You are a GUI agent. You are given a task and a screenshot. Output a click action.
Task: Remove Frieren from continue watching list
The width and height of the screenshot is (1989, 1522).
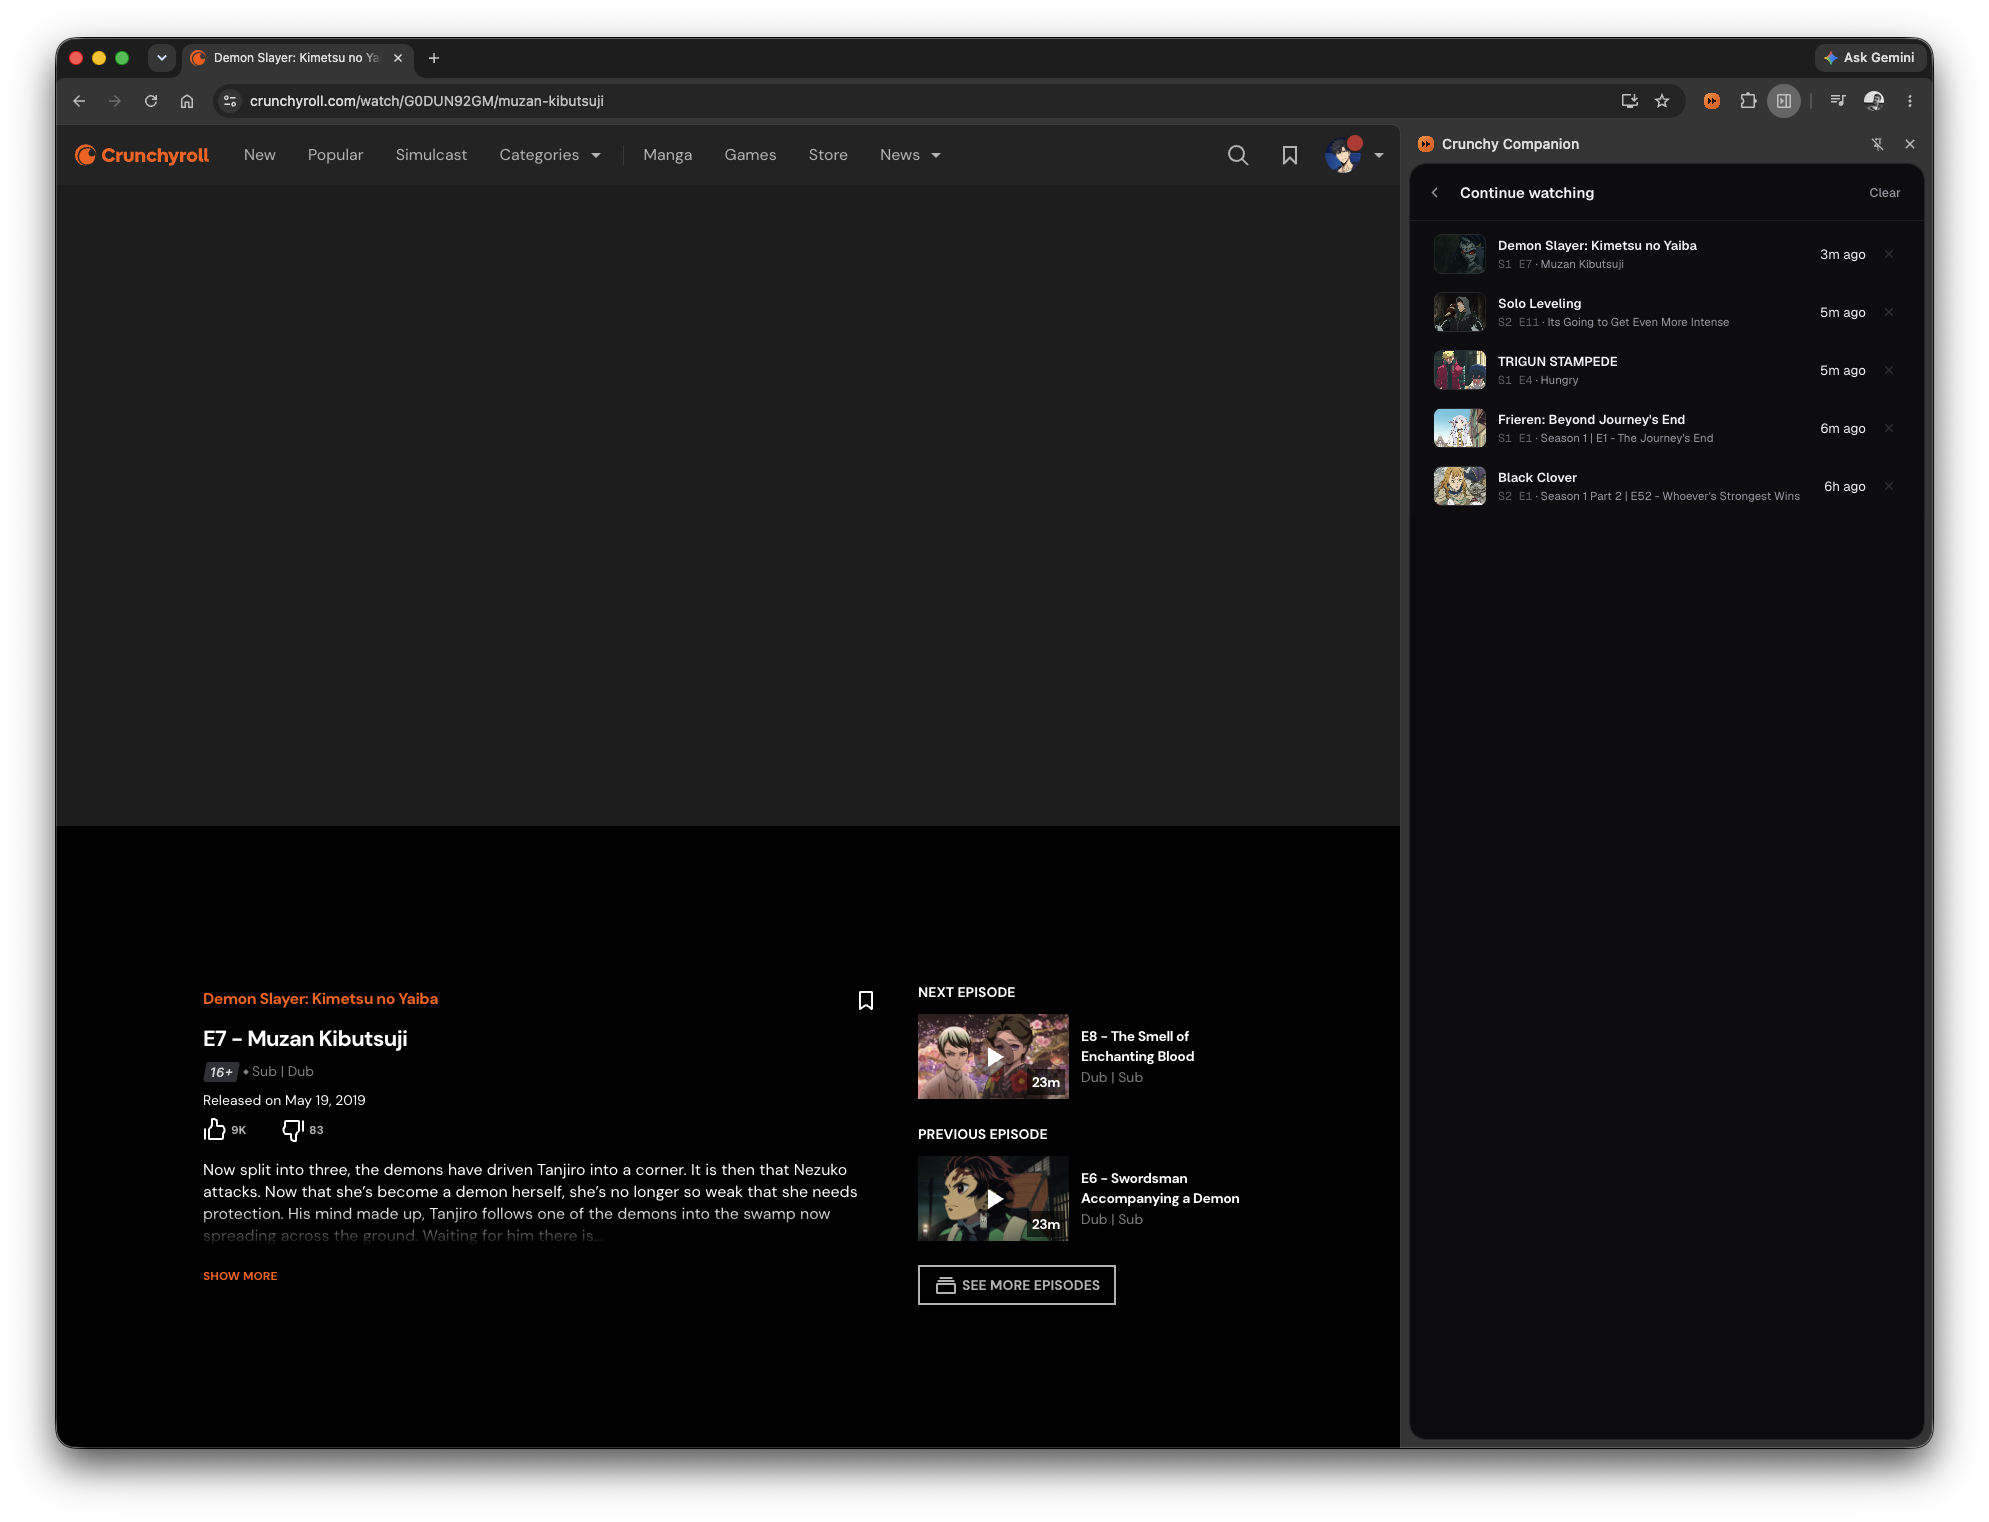tap(1889, 428)
